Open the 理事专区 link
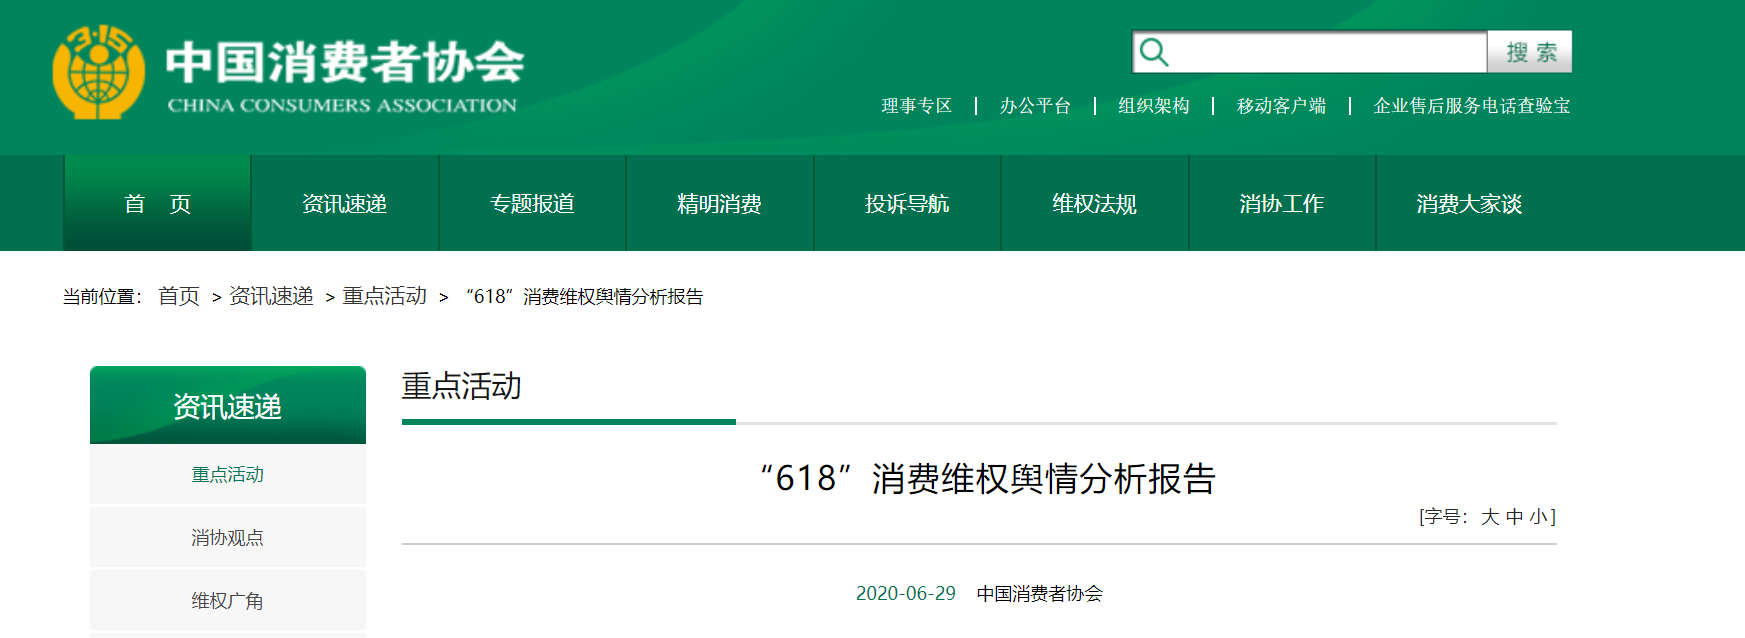This screenshot has width=1745, height=638. click(916, 106)
